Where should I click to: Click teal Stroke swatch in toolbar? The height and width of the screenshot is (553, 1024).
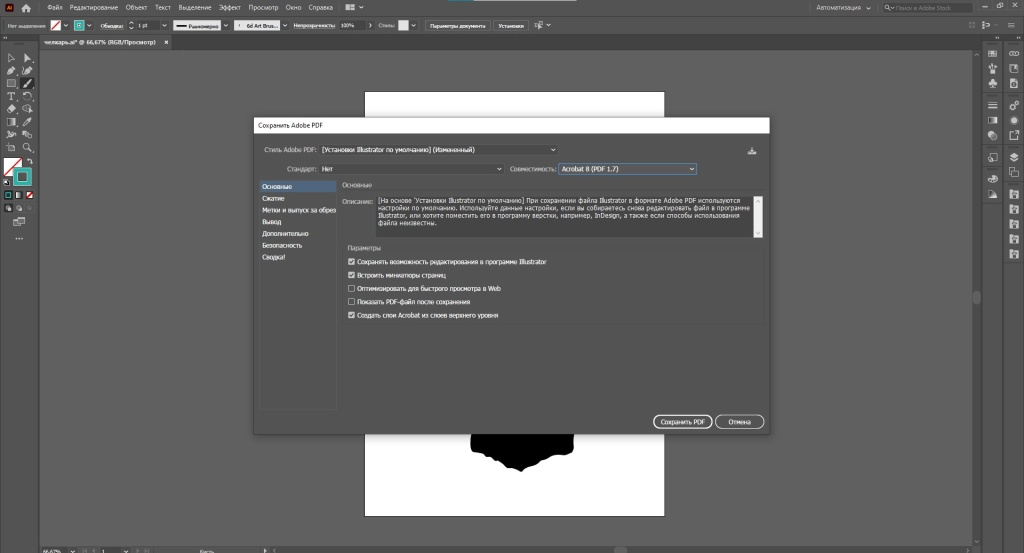(x=23, y=177)
